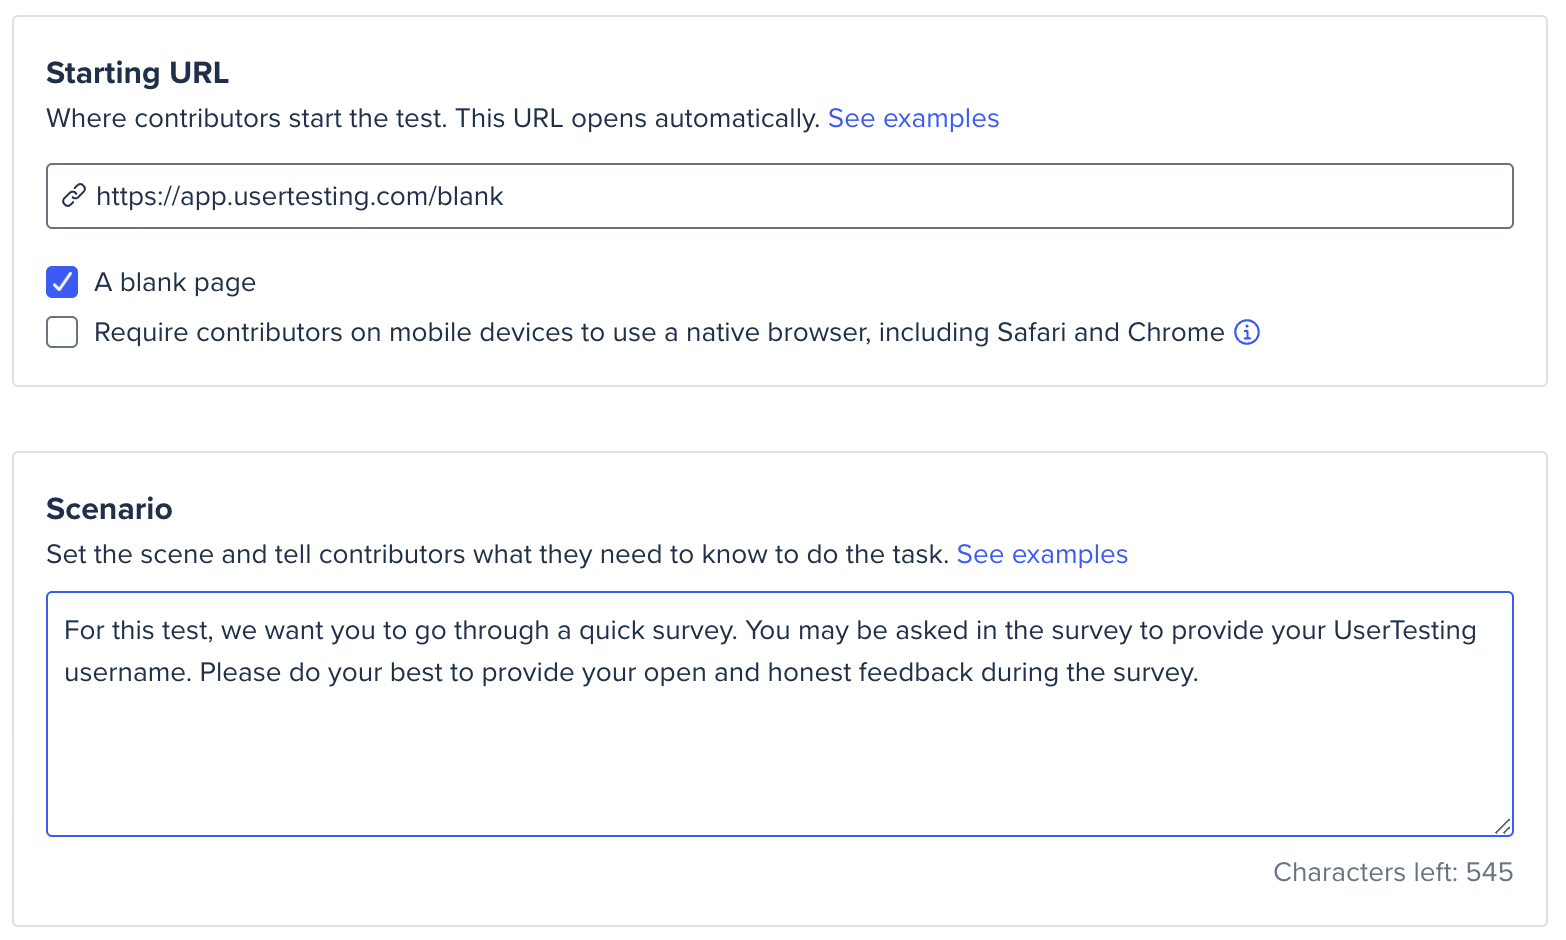Viewport: 1566px width, 940px height.
Task: Open See examples link under Starting URL
Action: coord(913,118)
